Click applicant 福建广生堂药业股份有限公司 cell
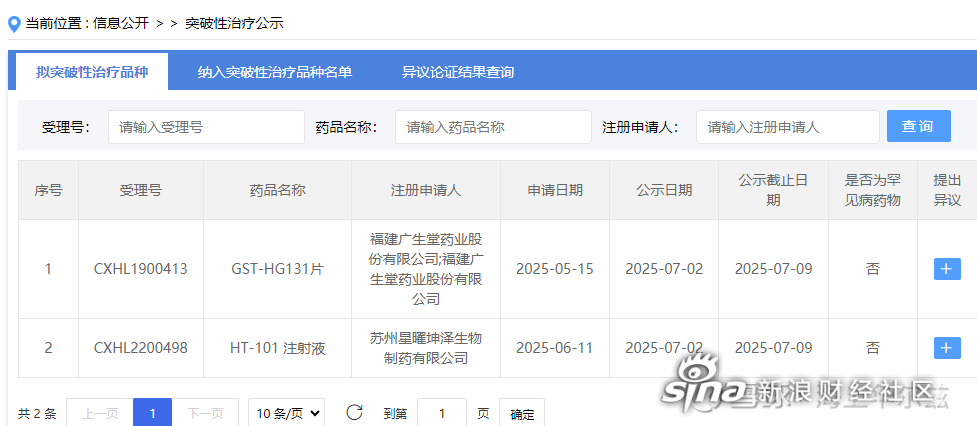This screenshot has width=977, height=426. tap(426, 269)
